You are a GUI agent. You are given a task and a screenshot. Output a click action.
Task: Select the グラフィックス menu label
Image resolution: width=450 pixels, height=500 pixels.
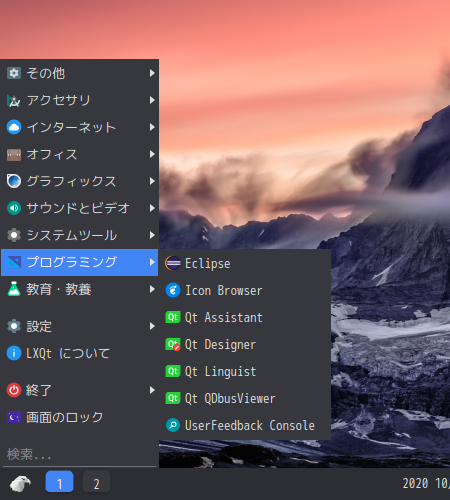(71, 181)
